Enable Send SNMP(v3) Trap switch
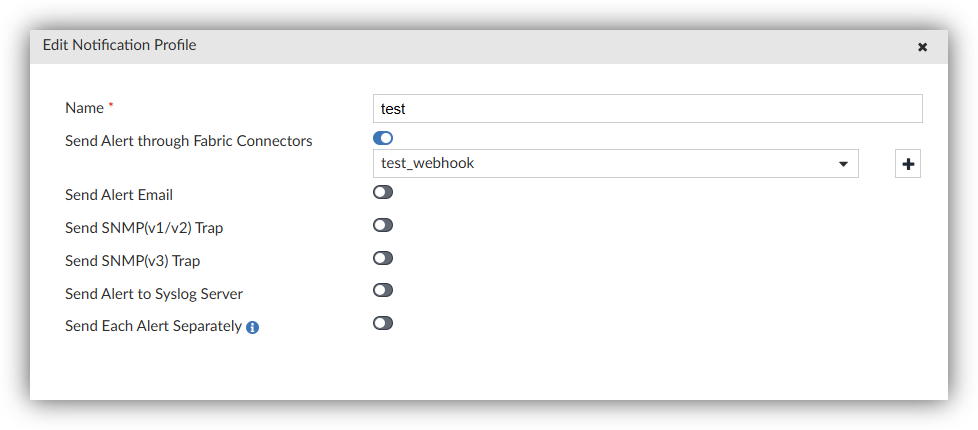 pos(383,258)
